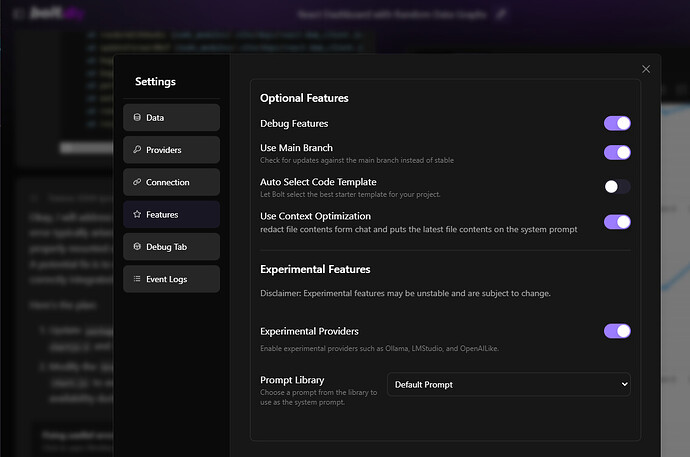Screen dimensions: 690x457
Task: Click the Use Main Branch label
Action: pyautogui.click(x=296, y=148)
